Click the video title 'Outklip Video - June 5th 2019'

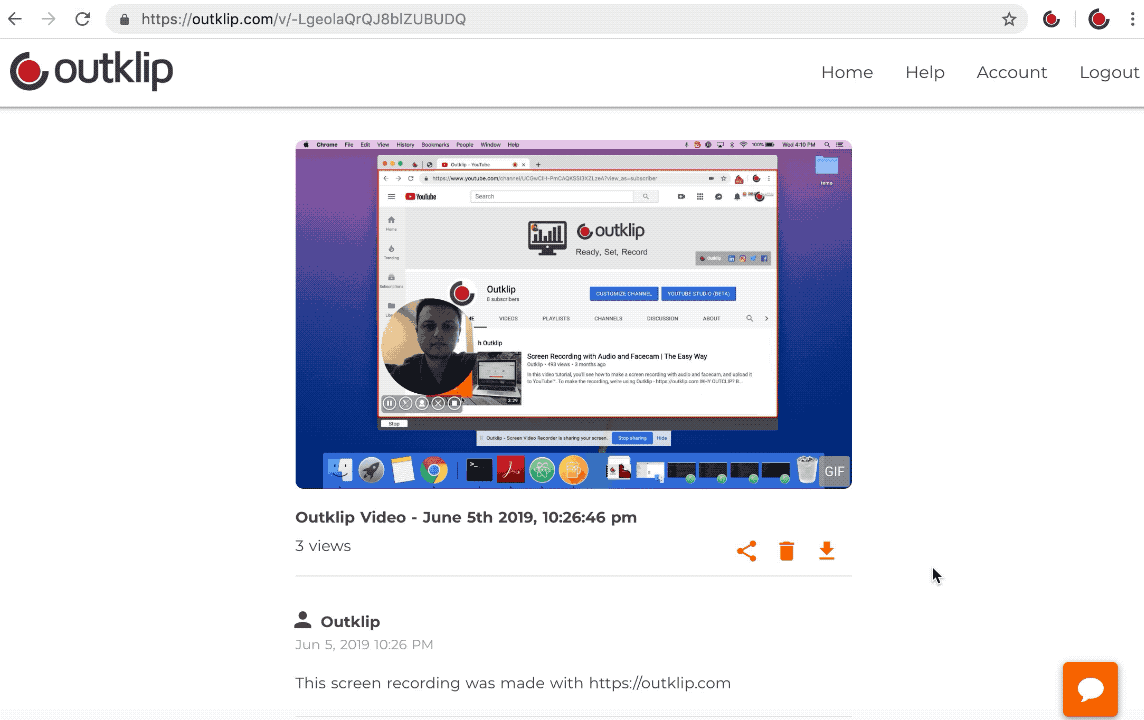click(x=465, y=517)
